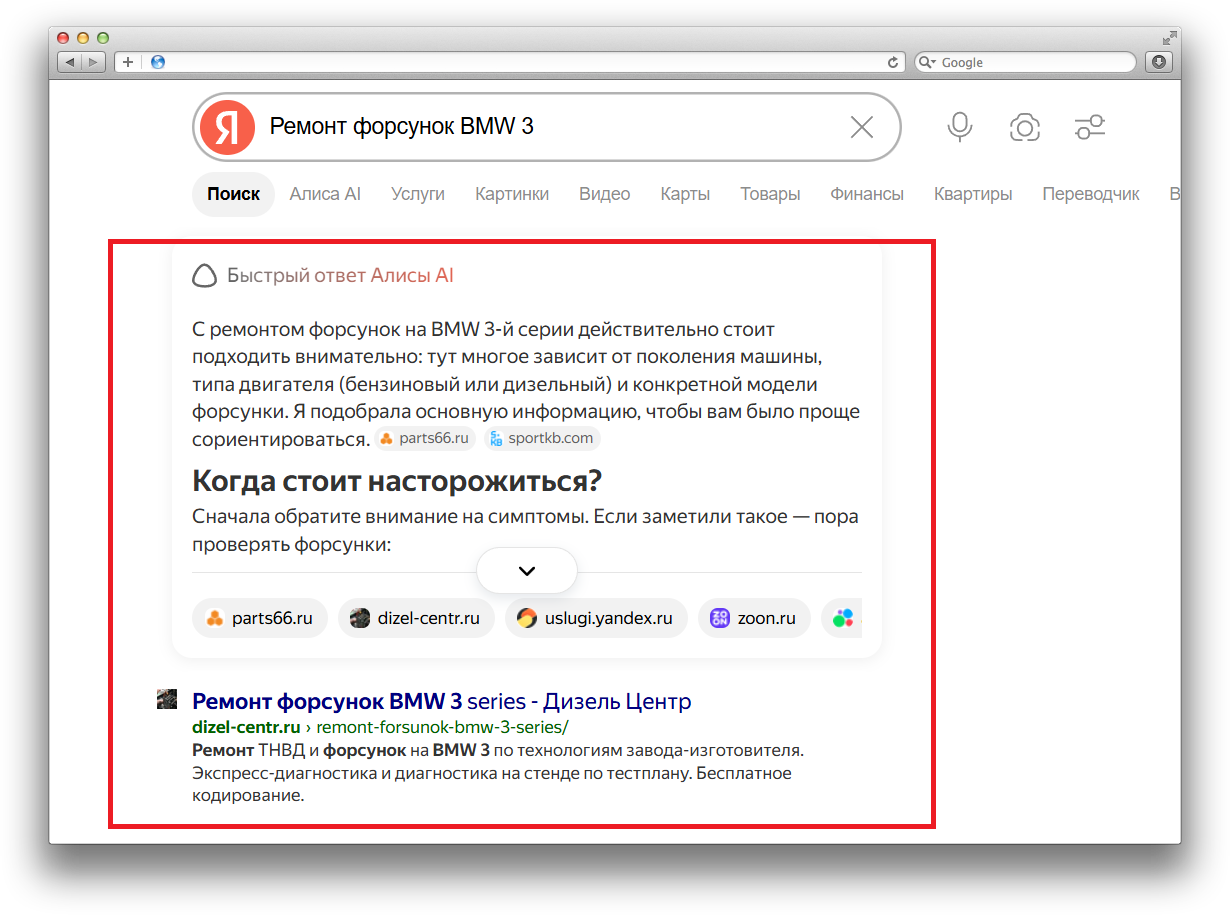Open inline sportkb.com source link
The width and height of the screenshot is (1230, 915).
(x=542, y=438)
